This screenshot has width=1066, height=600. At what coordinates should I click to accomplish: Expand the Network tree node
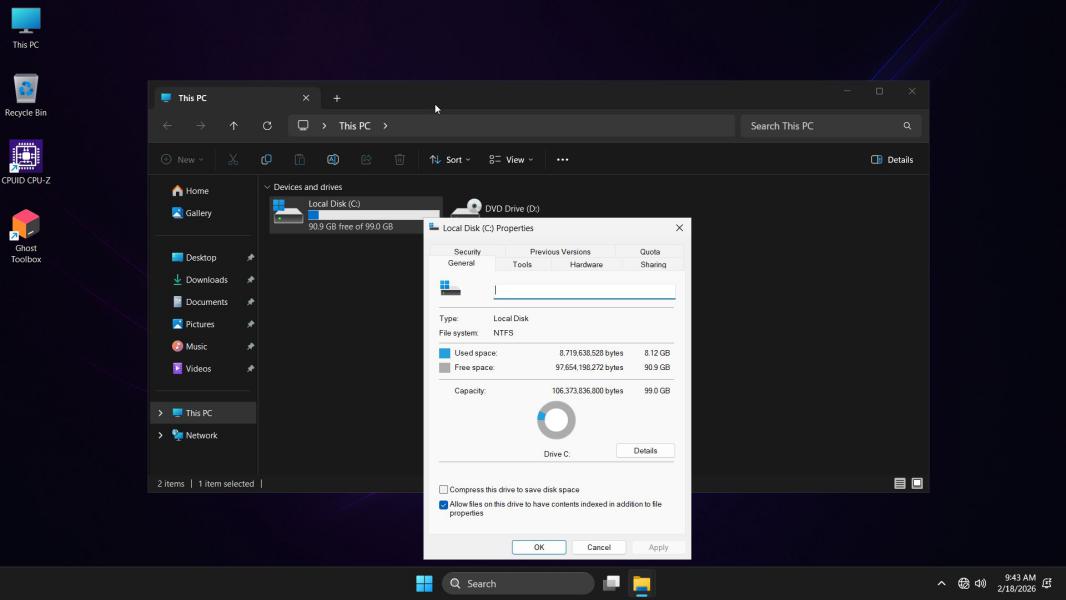(x=160, y=436)
